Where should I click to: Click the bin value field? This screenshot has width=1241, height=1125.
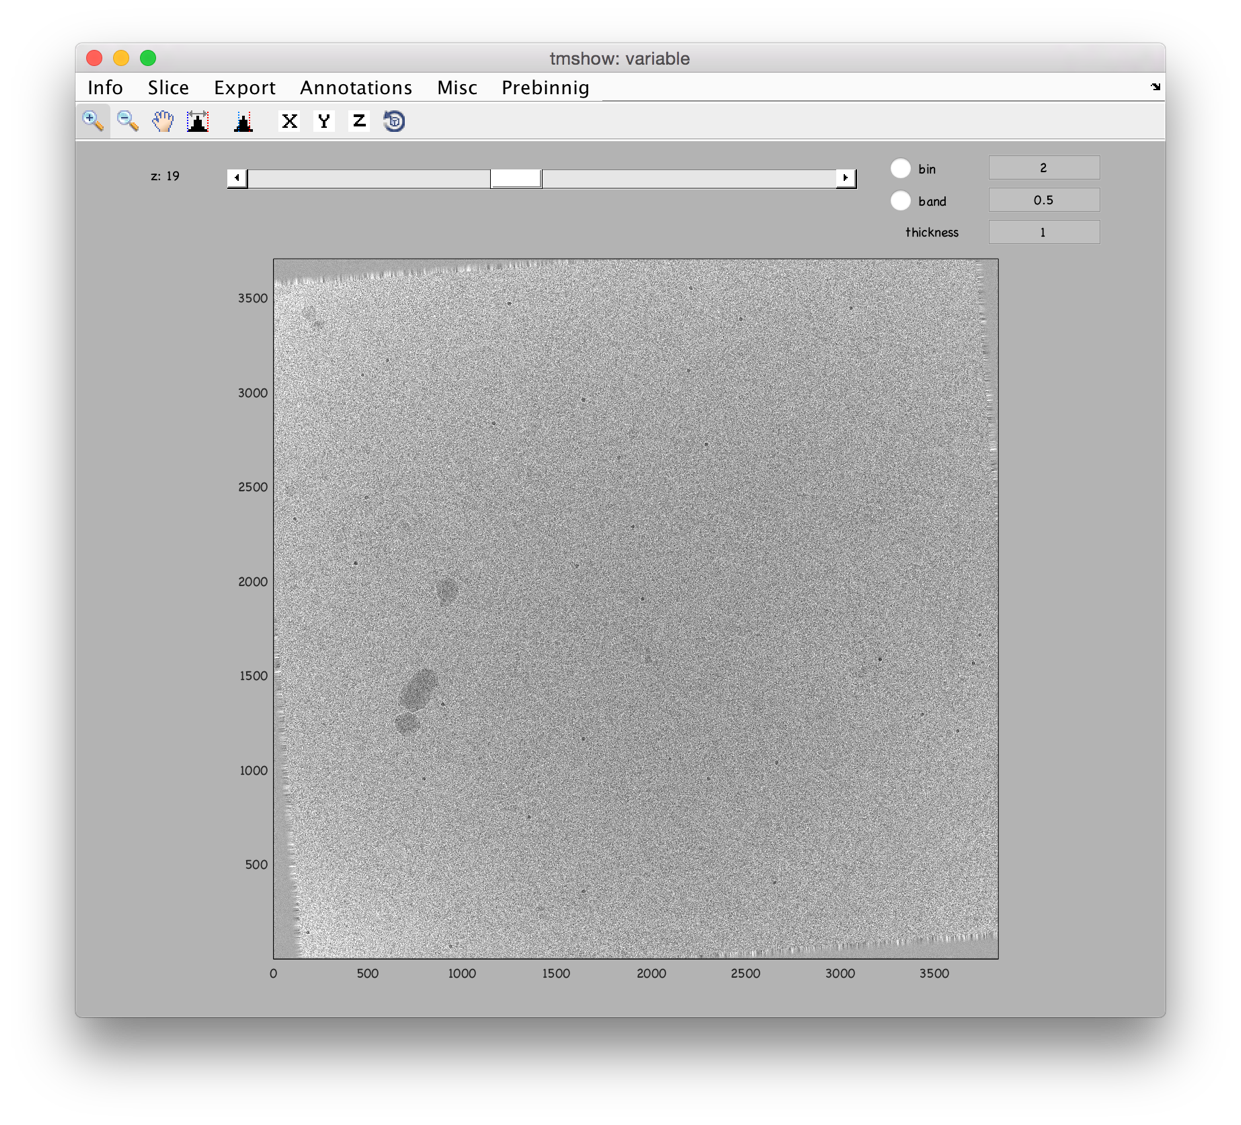[1044, 168]
